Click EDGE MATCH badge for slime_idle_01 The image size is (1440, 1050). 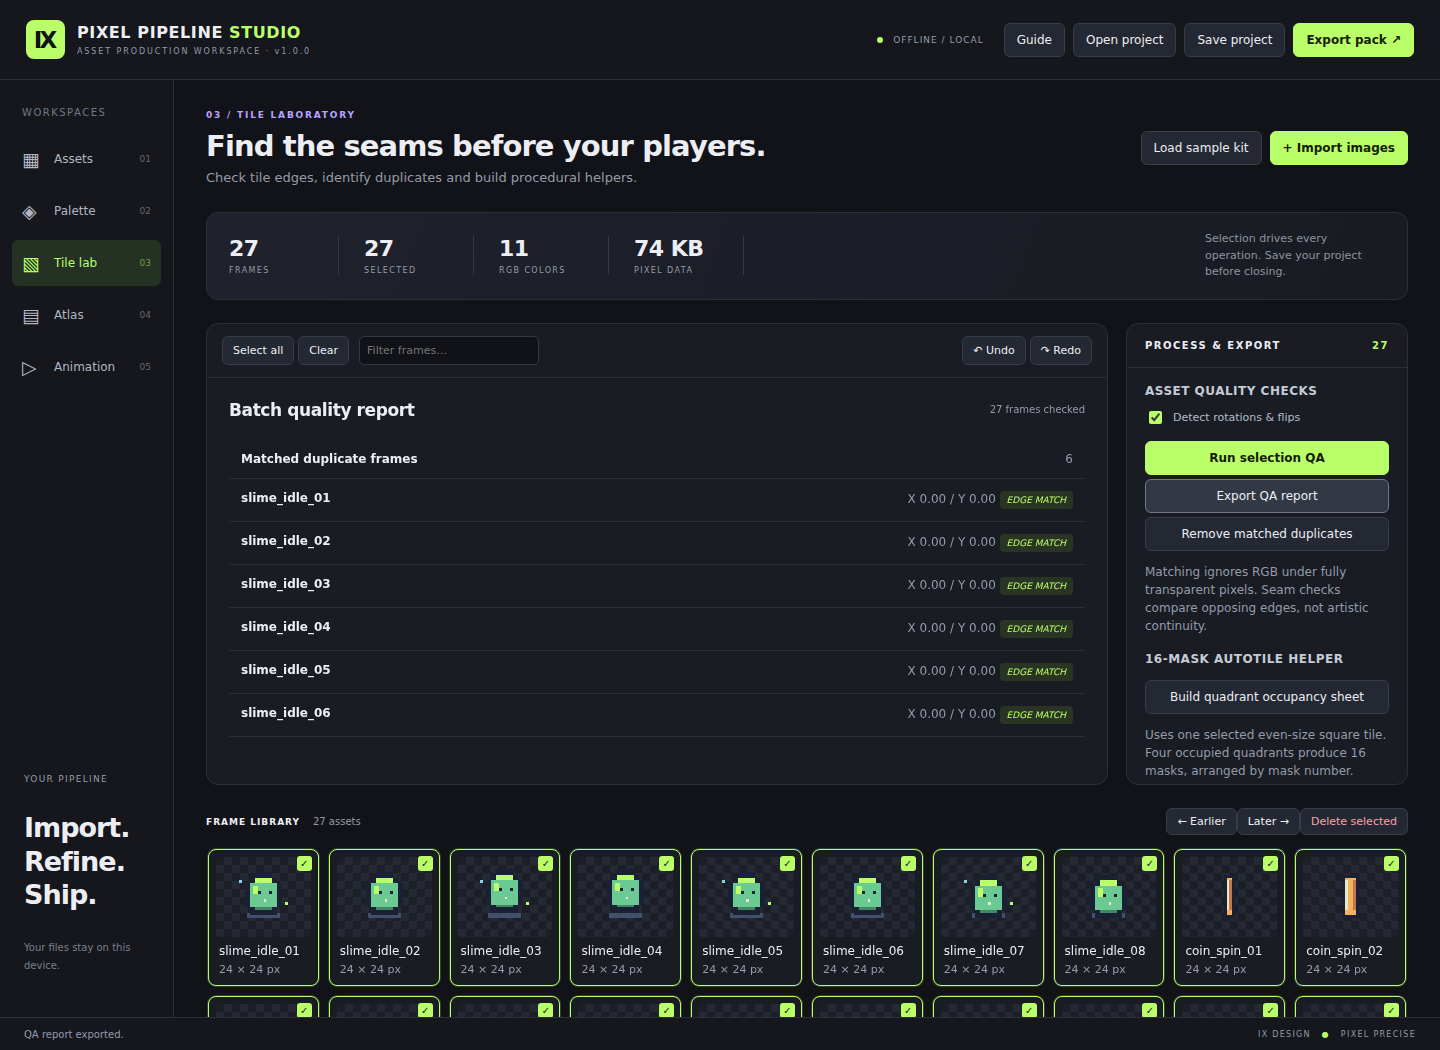(1037, 500)
